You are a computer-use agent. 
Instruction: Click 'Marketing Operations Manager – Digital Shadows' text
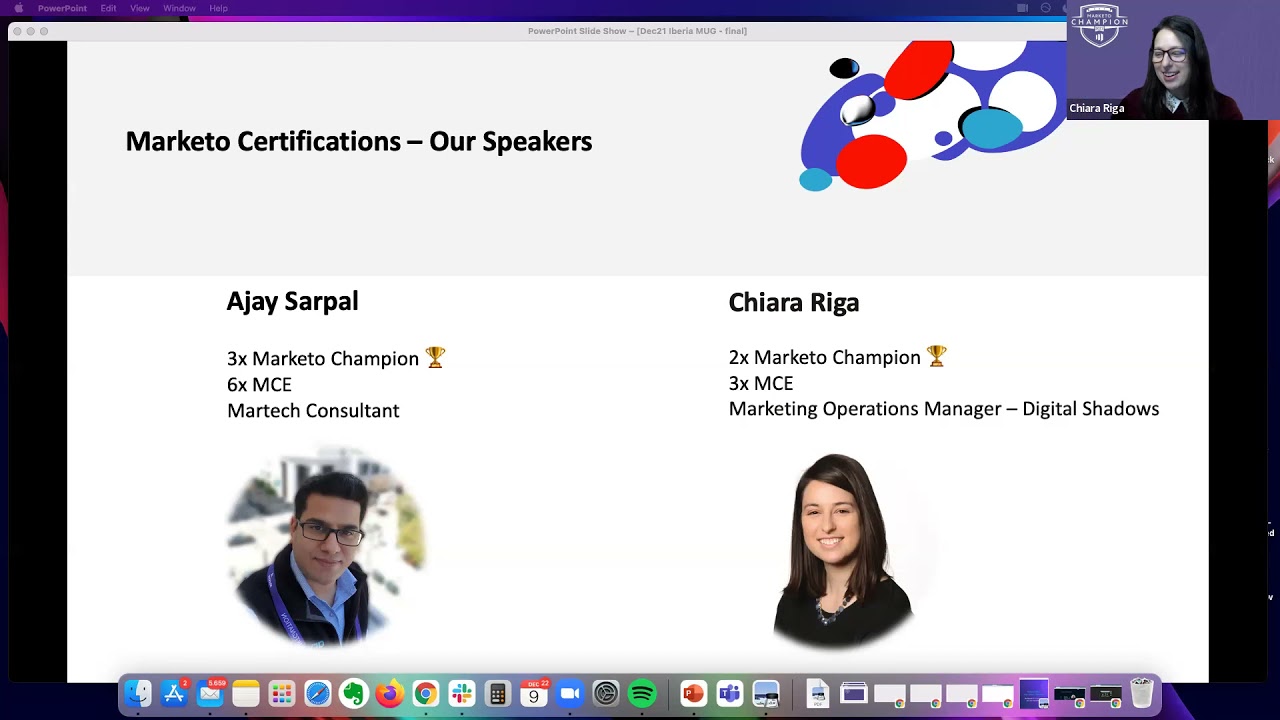click(944, 409)
